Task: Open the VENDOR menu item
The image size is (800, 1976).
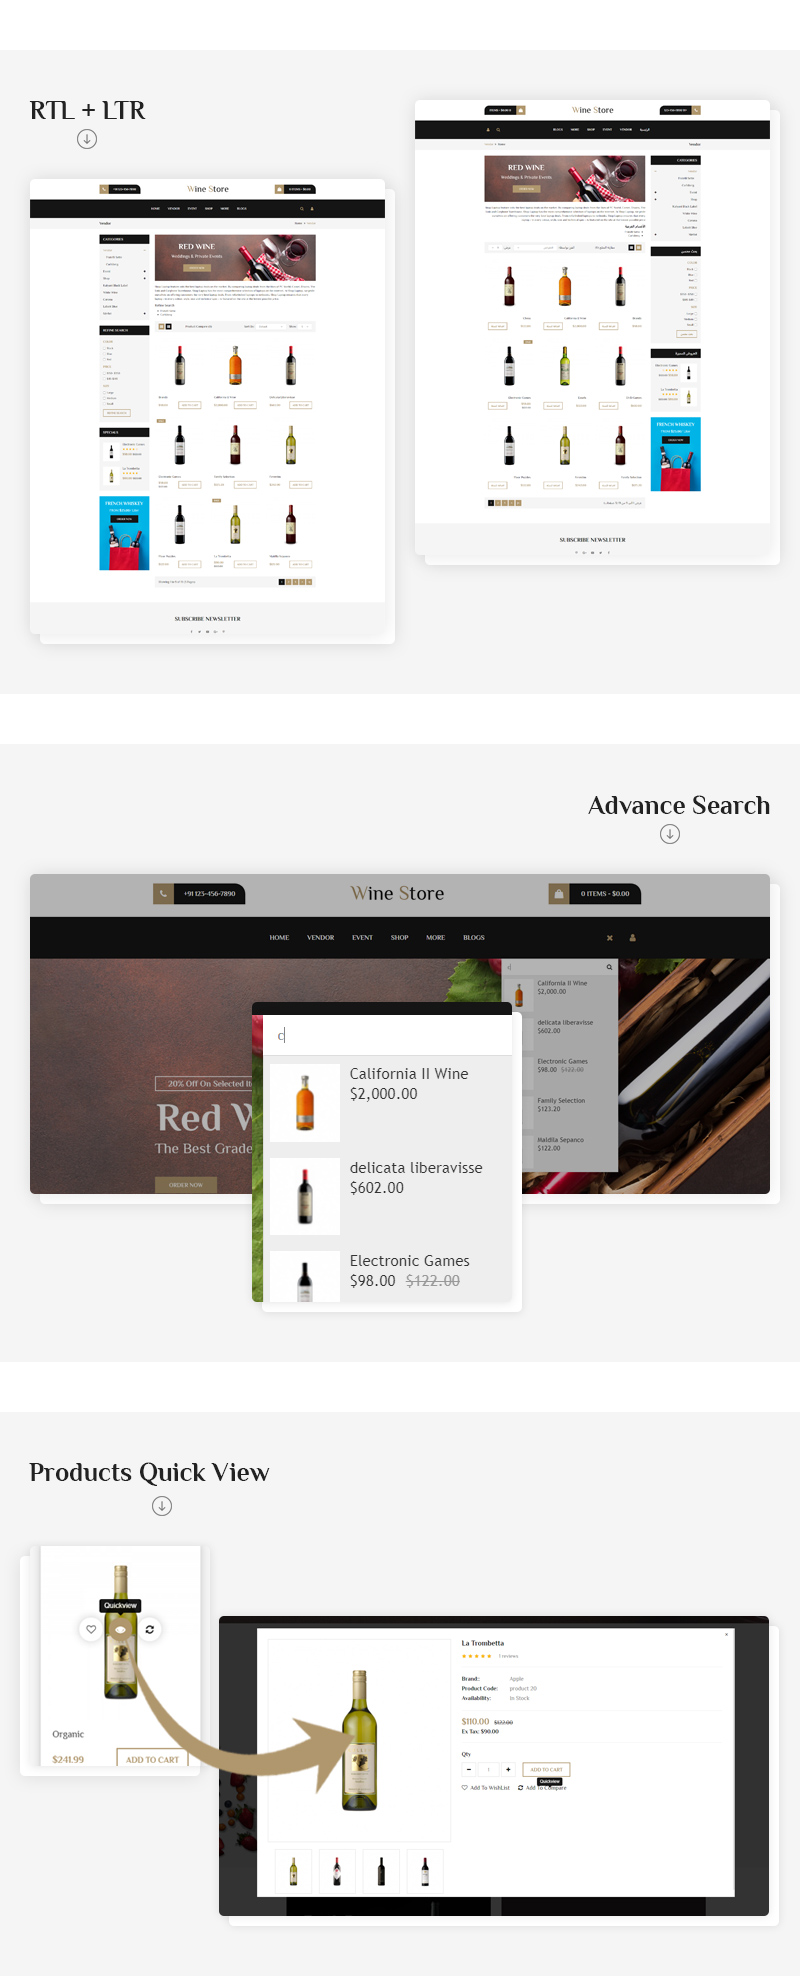Action: point(321,938)
